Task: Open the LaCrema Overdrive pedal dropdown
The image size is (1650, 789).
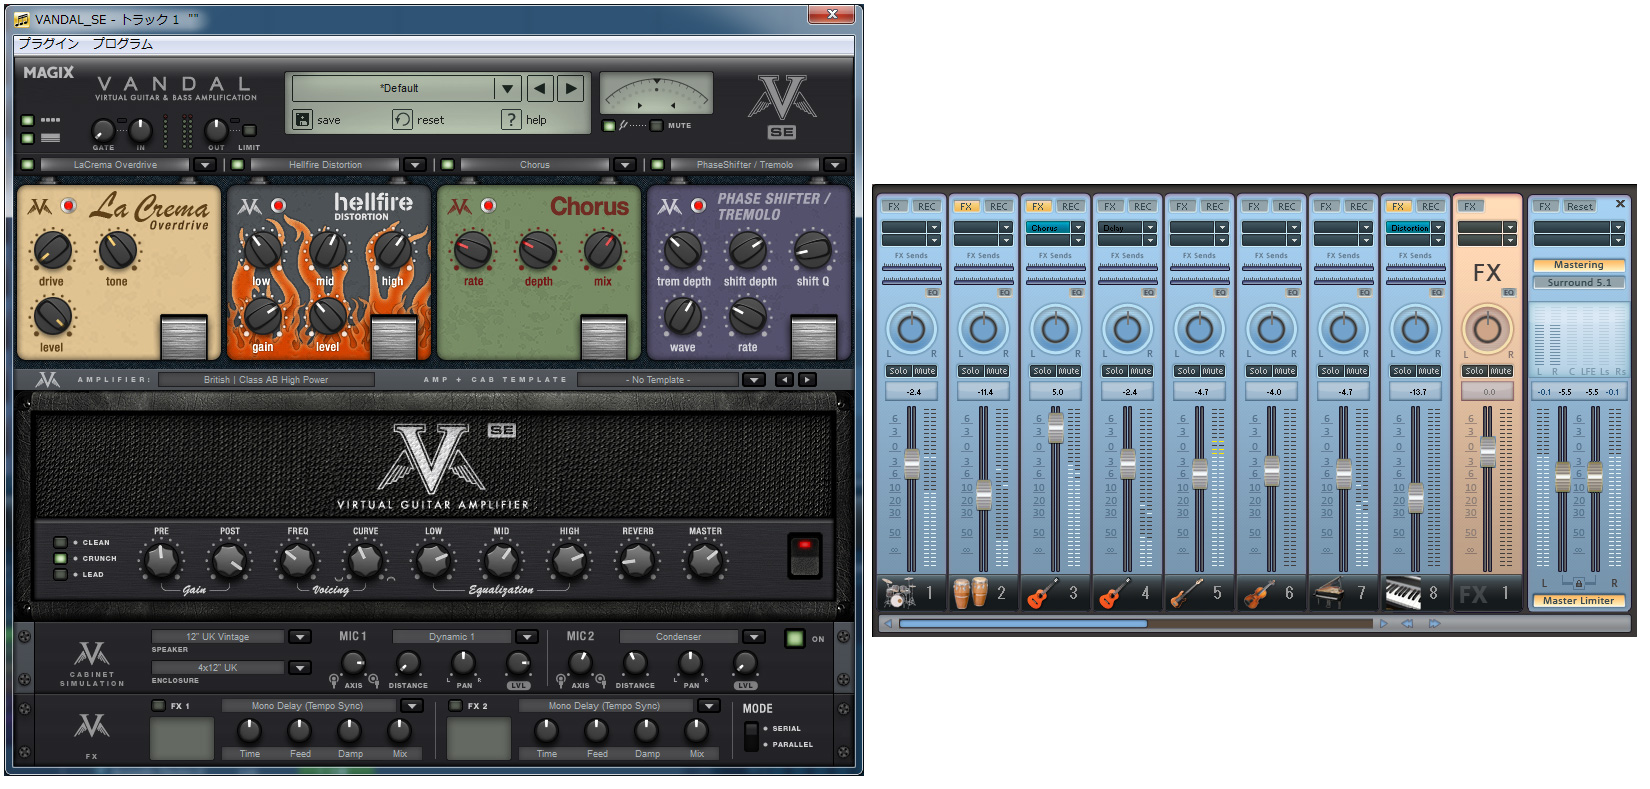Action: [x=205, y=165]
